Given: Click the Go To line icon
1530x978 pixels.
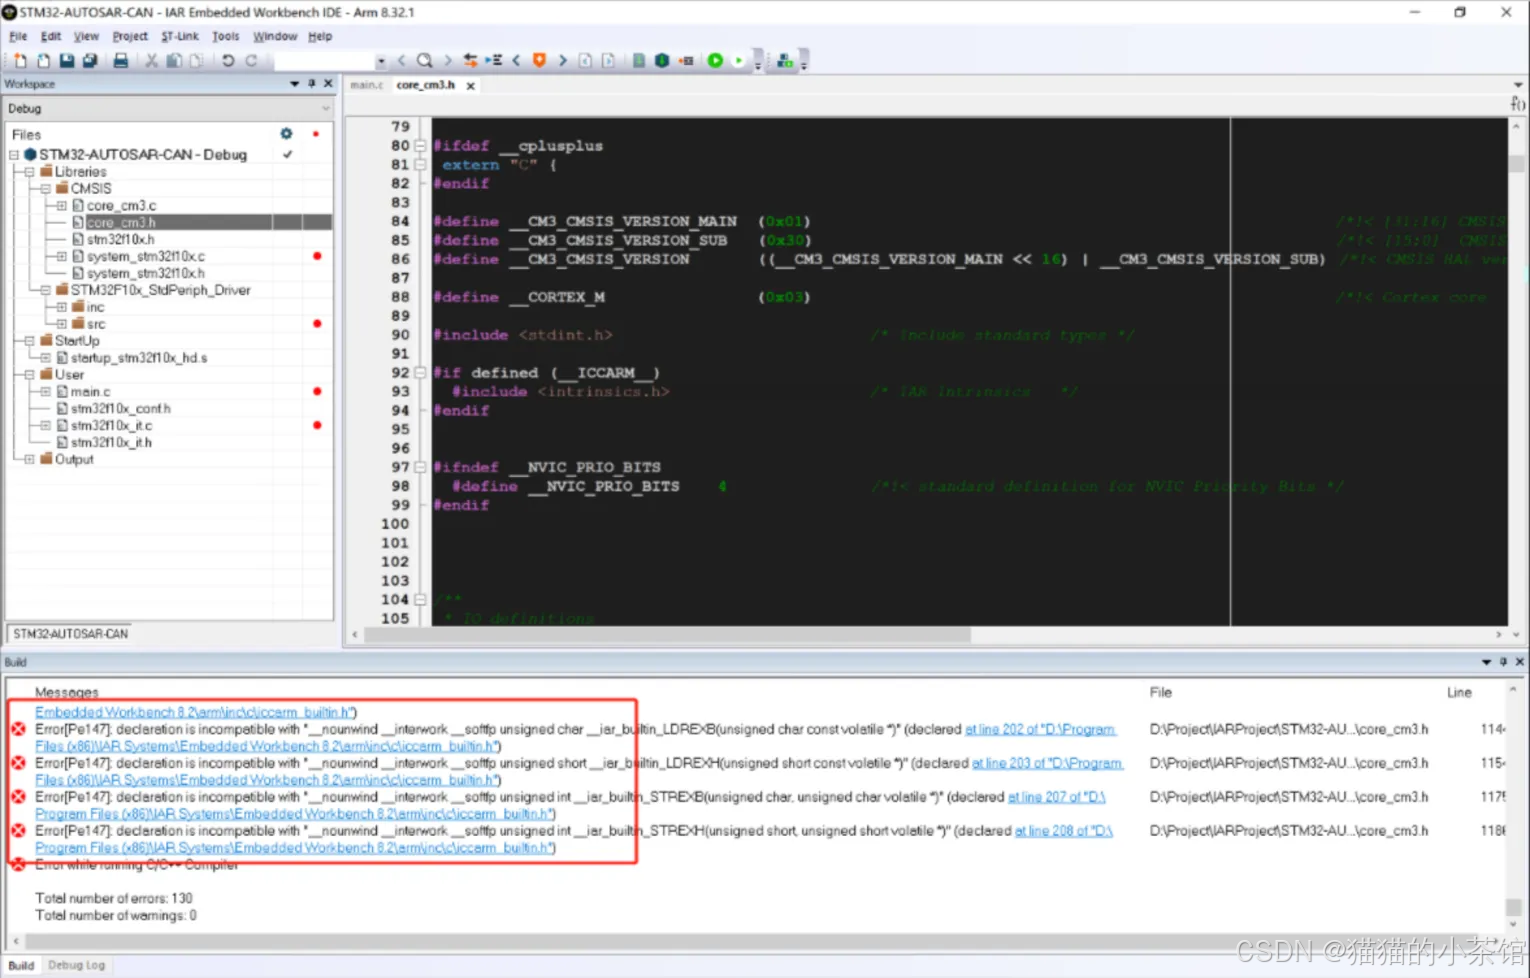Looking at the screenshot, I should (494, 61).
